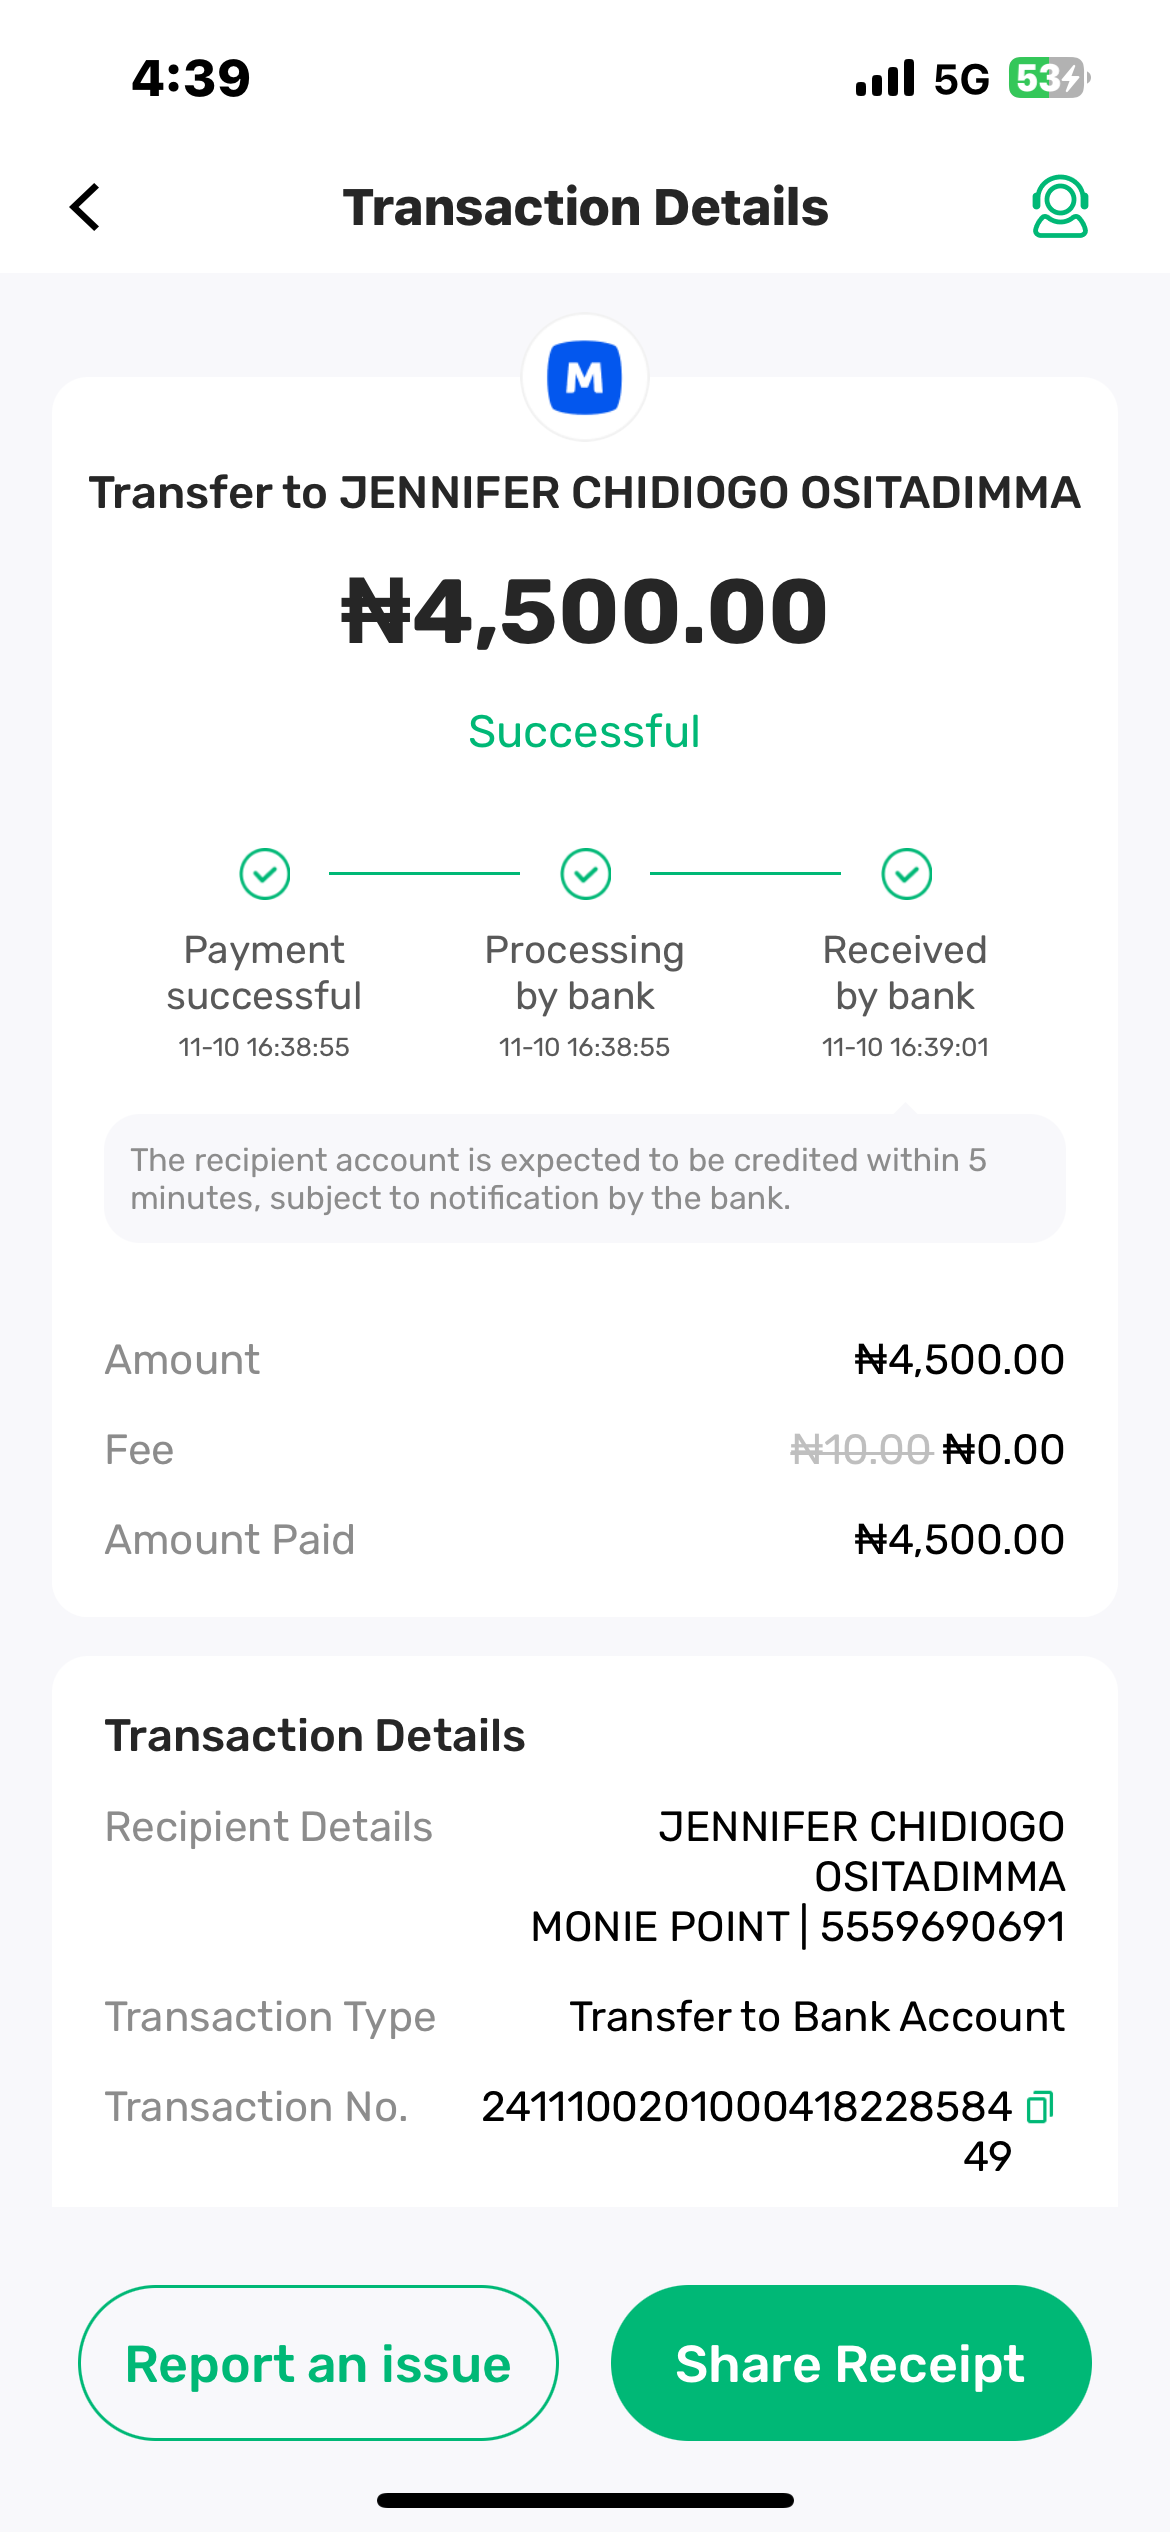Tap the Processing by bank checkmark icon

[585, 874]
